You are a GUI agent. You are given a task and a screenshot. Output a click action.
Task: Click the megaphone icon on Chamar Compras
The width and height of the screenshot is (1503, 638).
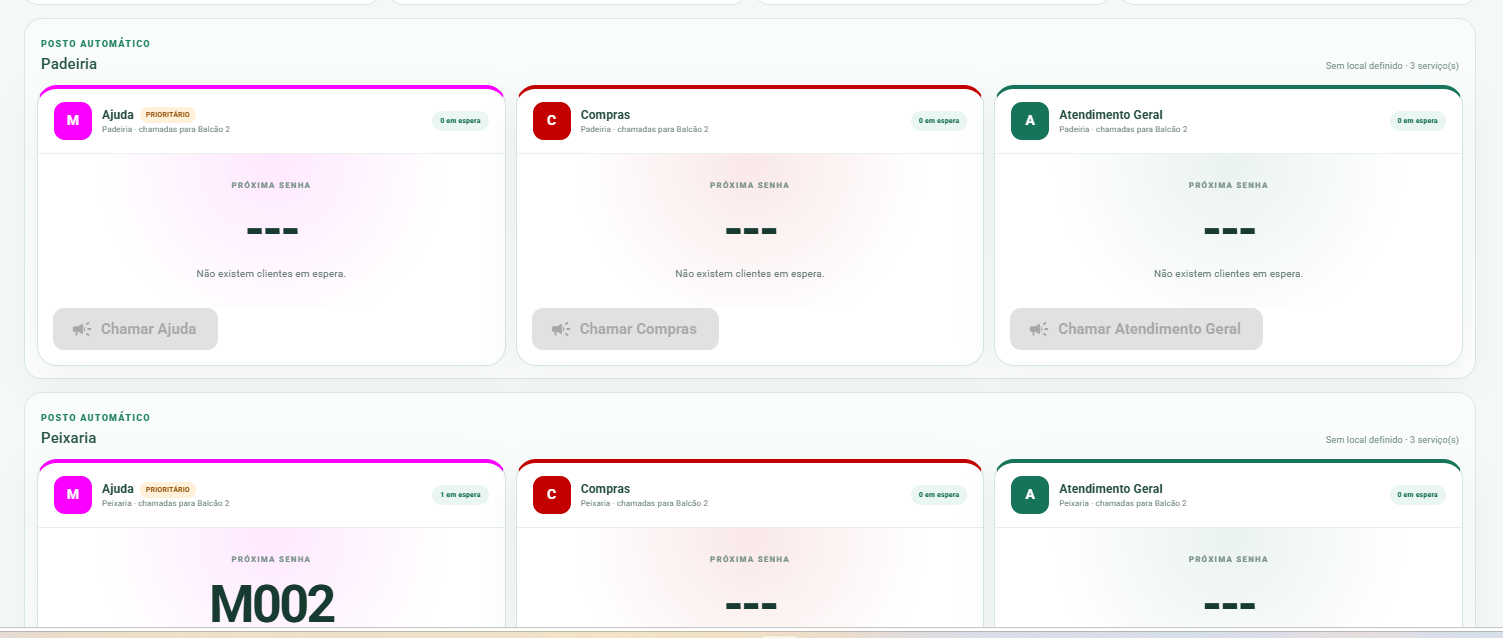[561, 329]
